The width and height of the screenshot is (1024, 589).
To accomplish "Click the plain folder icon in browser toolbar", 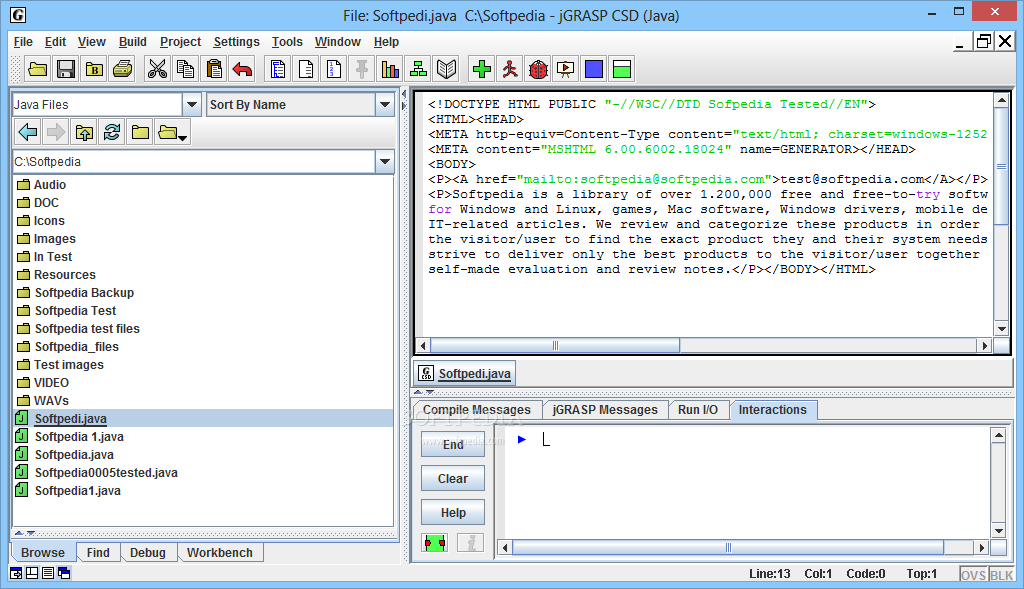I will pos(140,133).
